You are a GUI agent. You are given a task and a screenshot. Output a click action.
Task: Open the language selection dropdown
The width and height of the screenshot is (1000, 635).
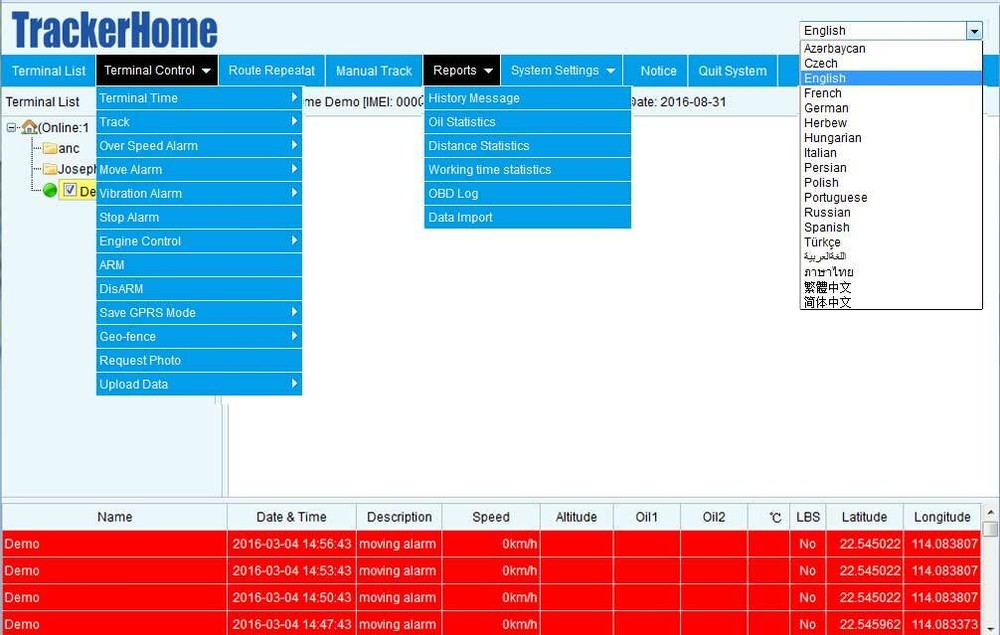tap(975, 30)
